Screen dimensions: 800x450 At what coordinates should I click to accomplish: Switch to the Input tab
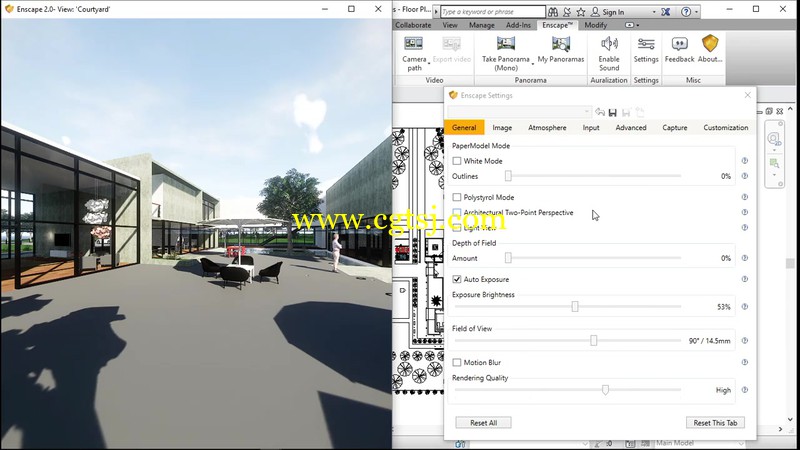click(591, 128)
